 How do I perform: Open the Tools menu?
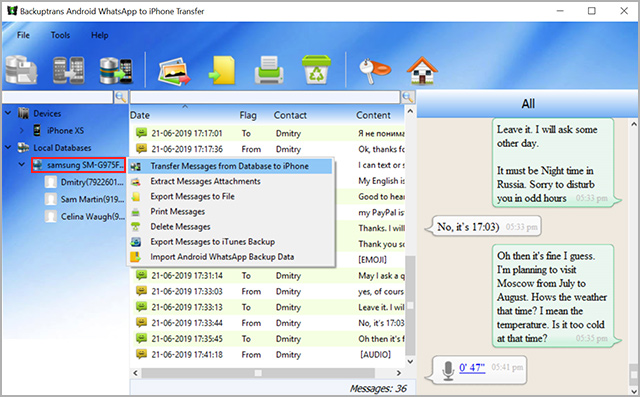pyautogui.click(x=60, y=35)
